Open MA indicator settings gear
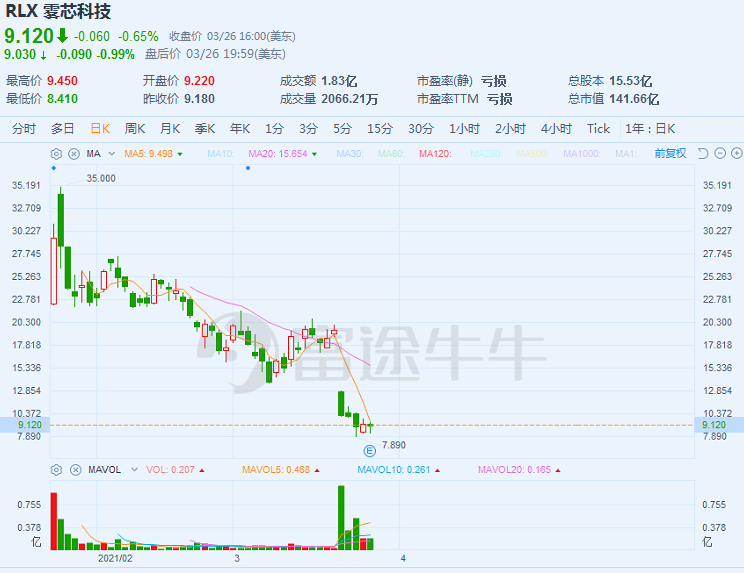 point(56,154)
